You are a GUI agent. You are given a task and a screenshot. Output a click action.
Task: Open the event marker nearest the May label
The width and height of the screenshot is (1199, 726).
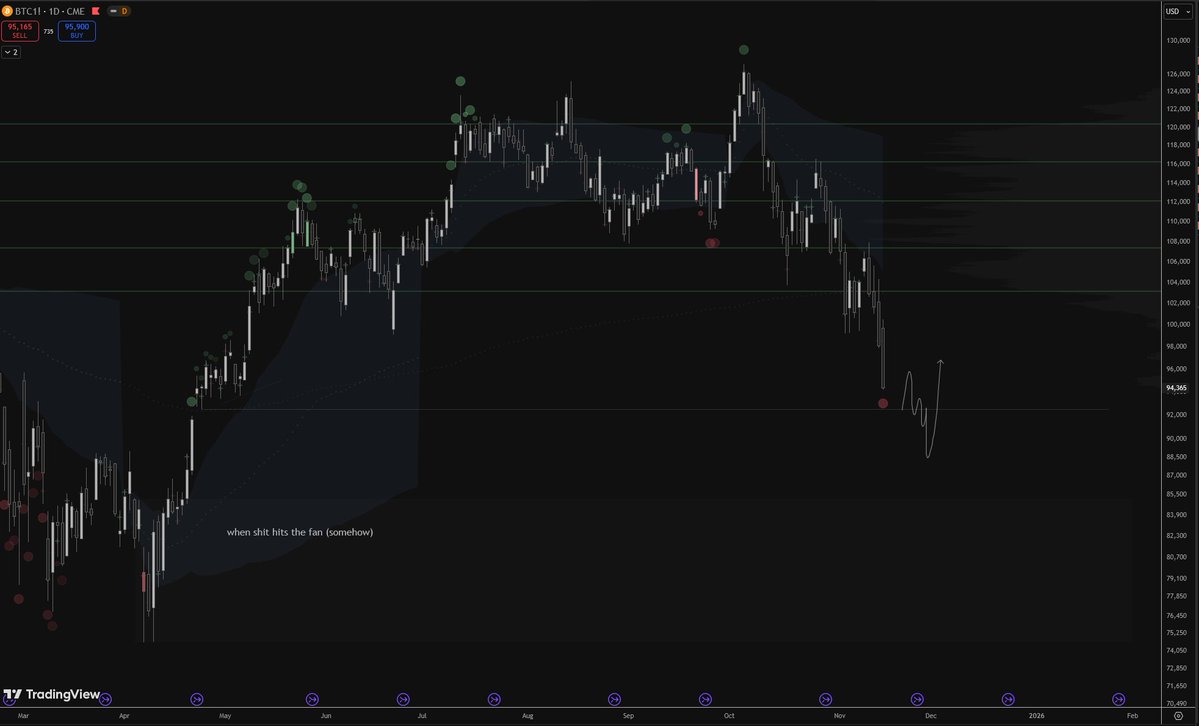point(197,699)
